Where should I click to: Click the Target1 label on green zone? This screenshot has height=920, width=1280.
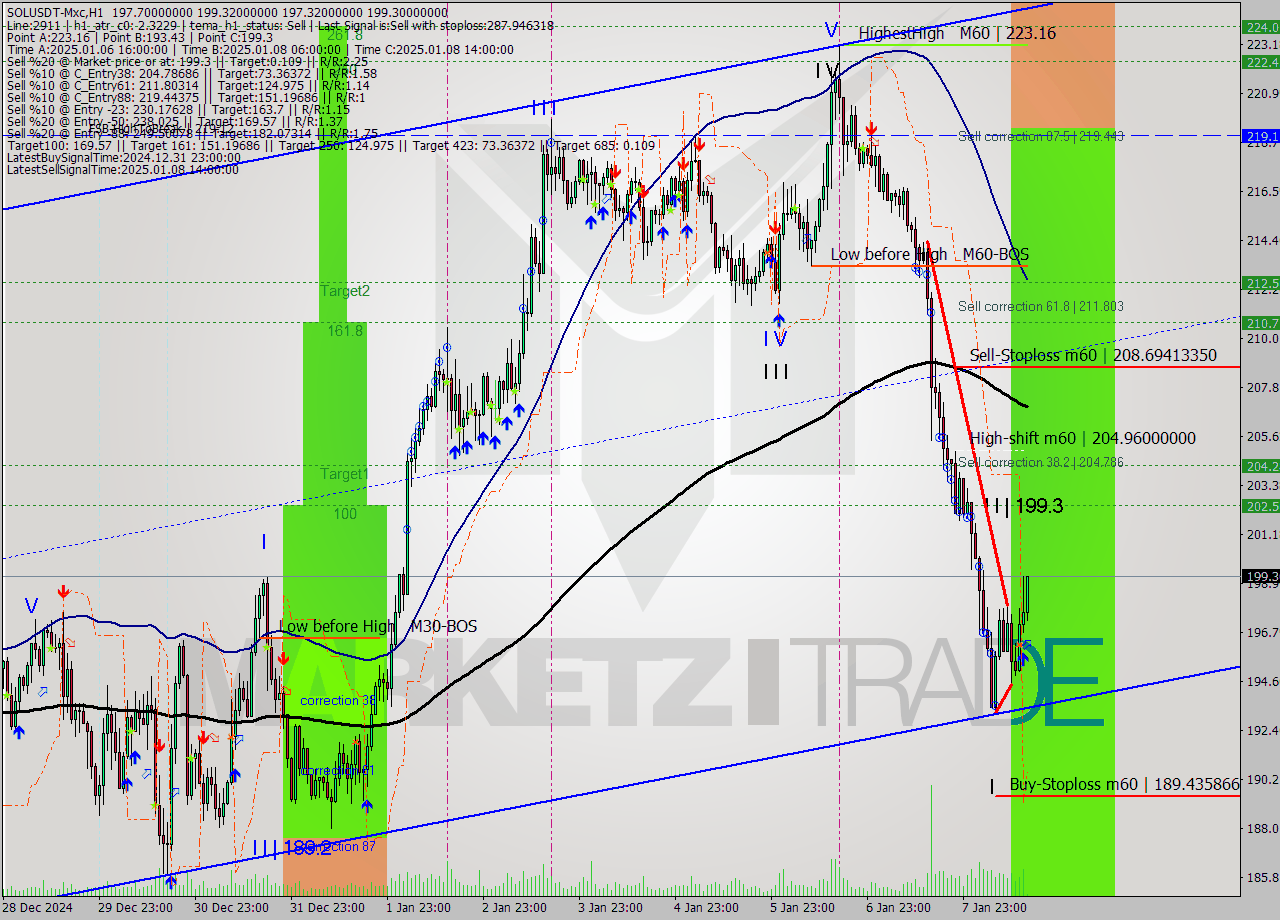(344, 474)
